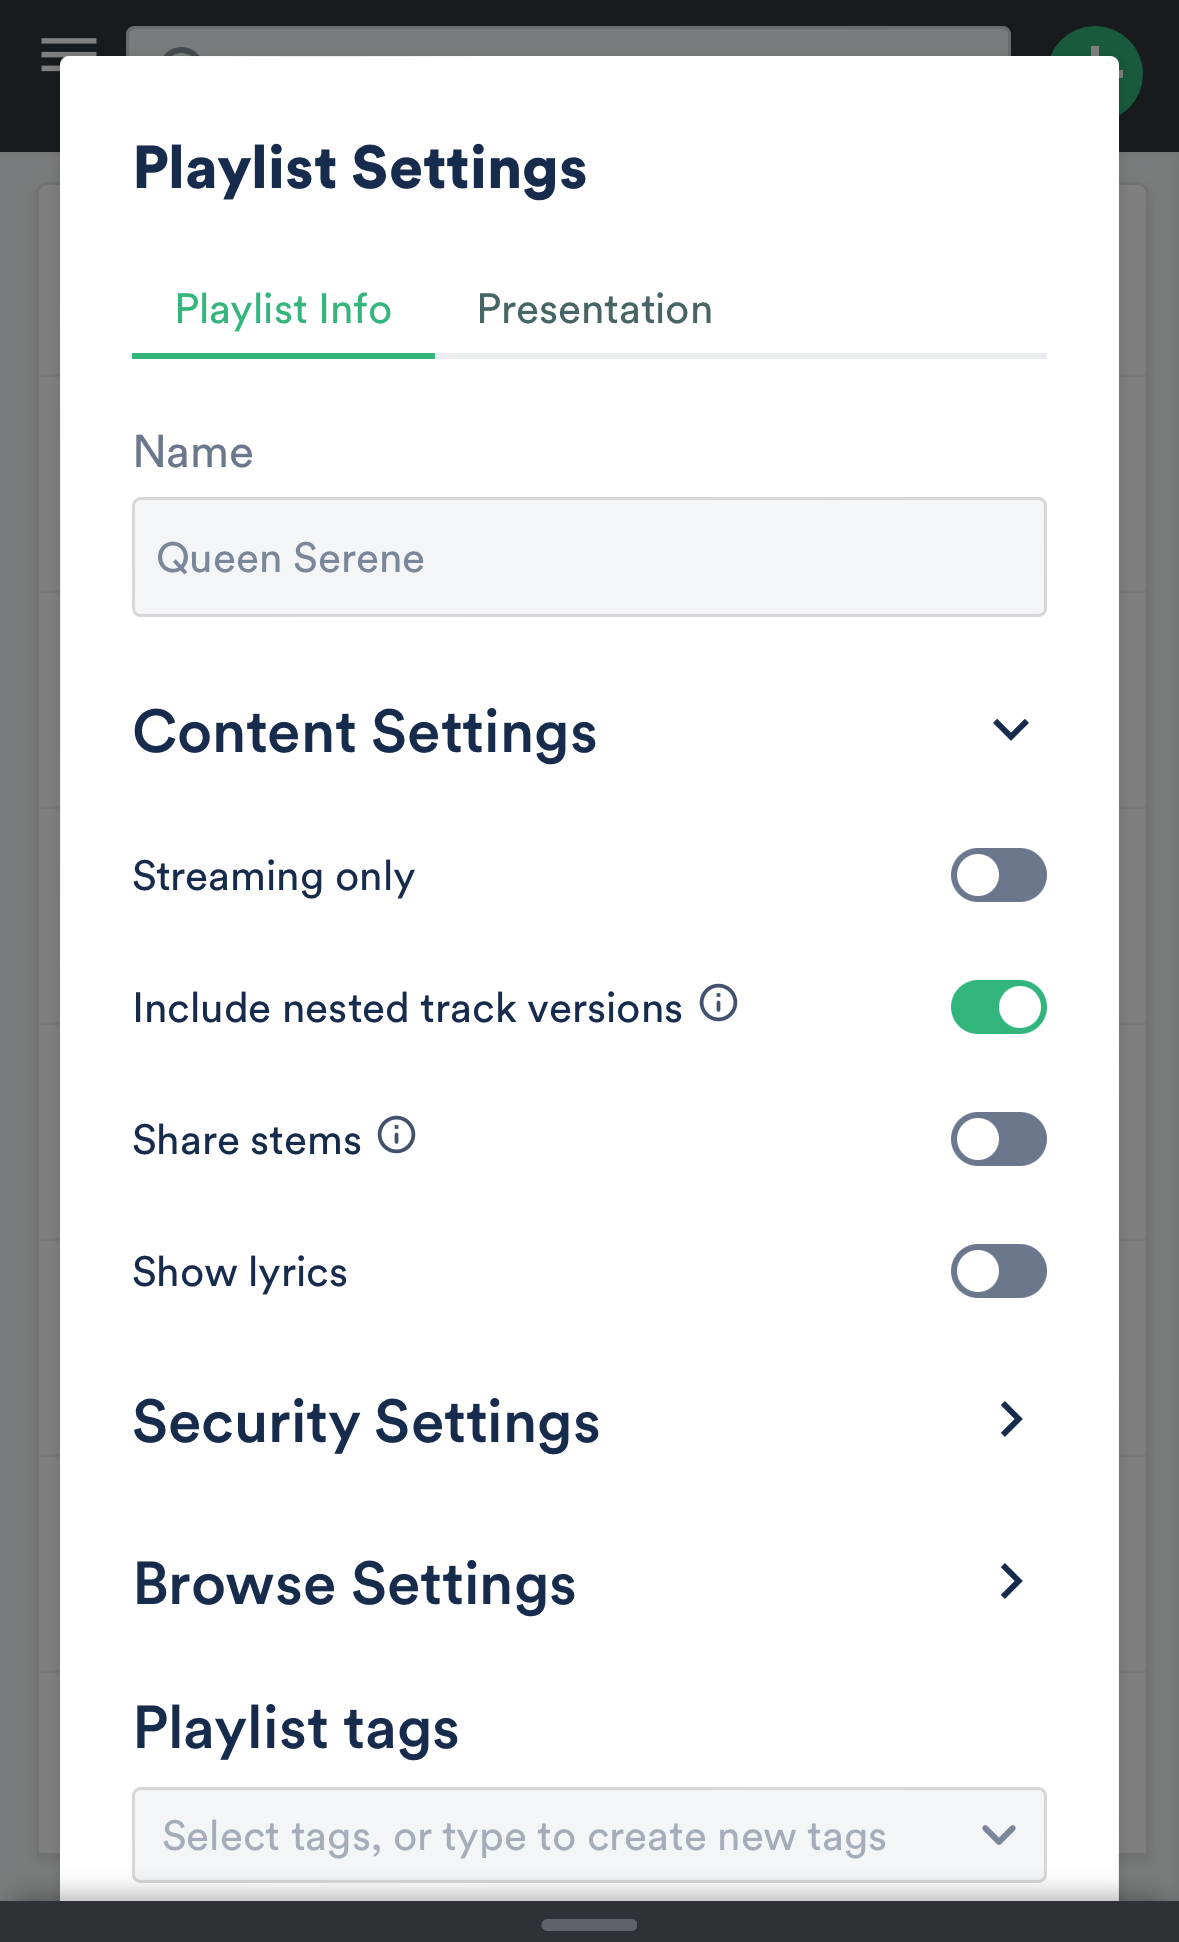Collapse Content Settings with its chevron
The image size is (1179, 1942).
coord(1011,730)
